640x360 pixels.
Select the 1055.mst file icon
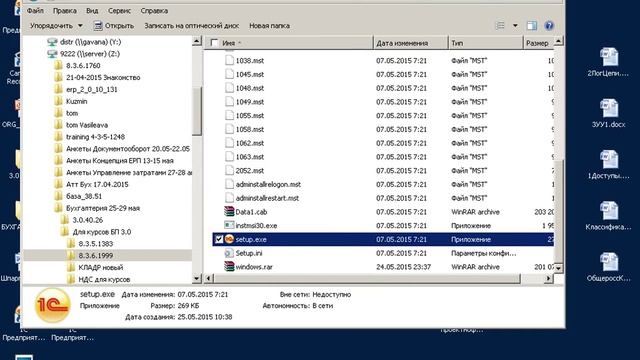229,116
